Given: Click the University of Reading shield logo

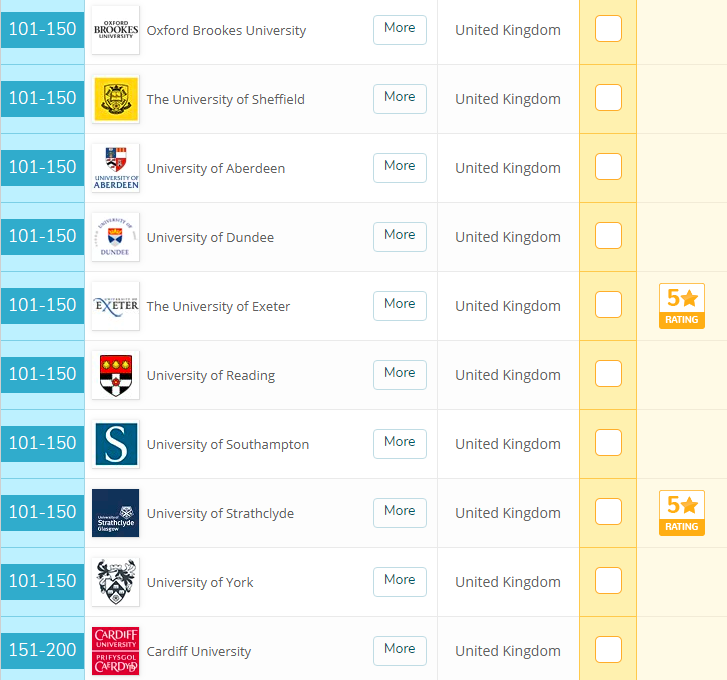Looking at the screenshot, I should 115,375.
